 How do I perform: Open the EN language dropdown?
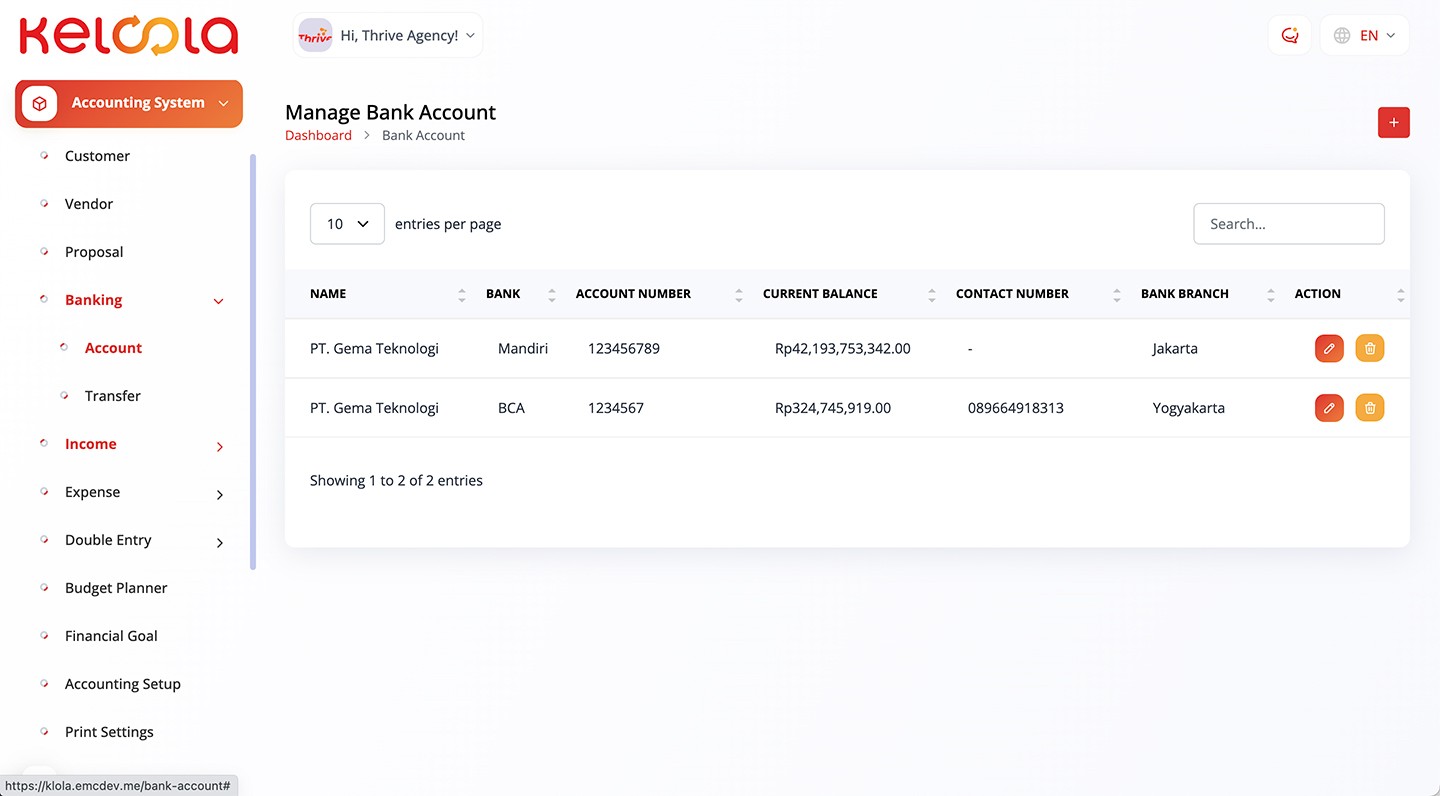coord(1364,35)
